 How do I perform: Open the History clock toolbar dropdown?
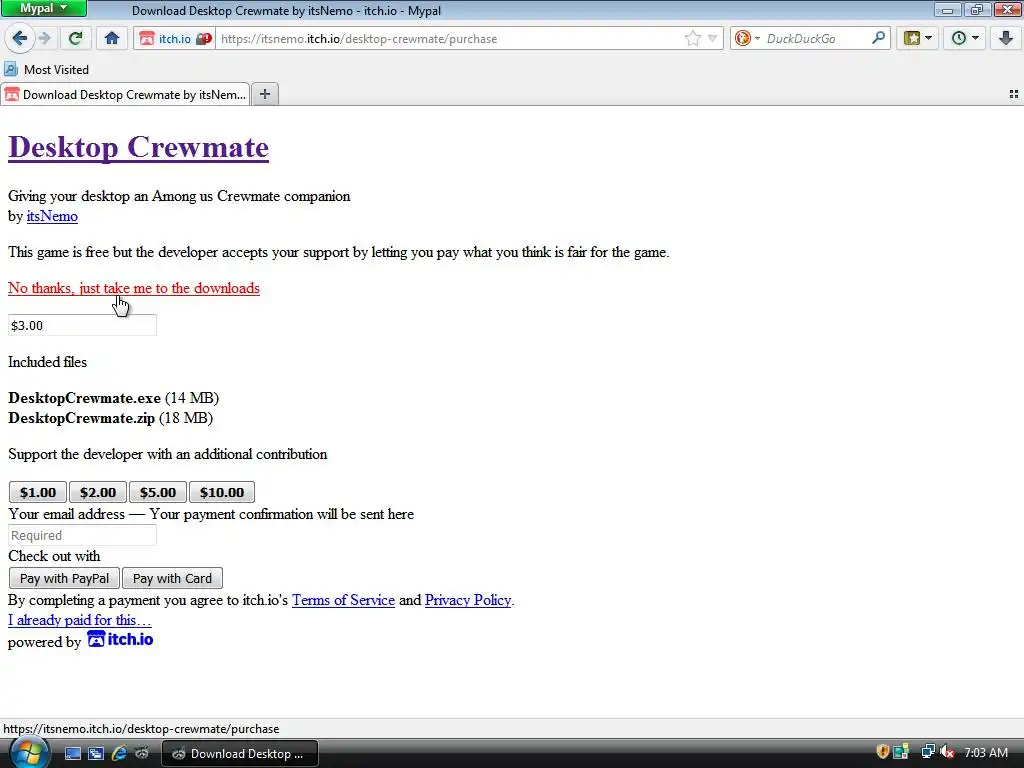pos(965,39)
